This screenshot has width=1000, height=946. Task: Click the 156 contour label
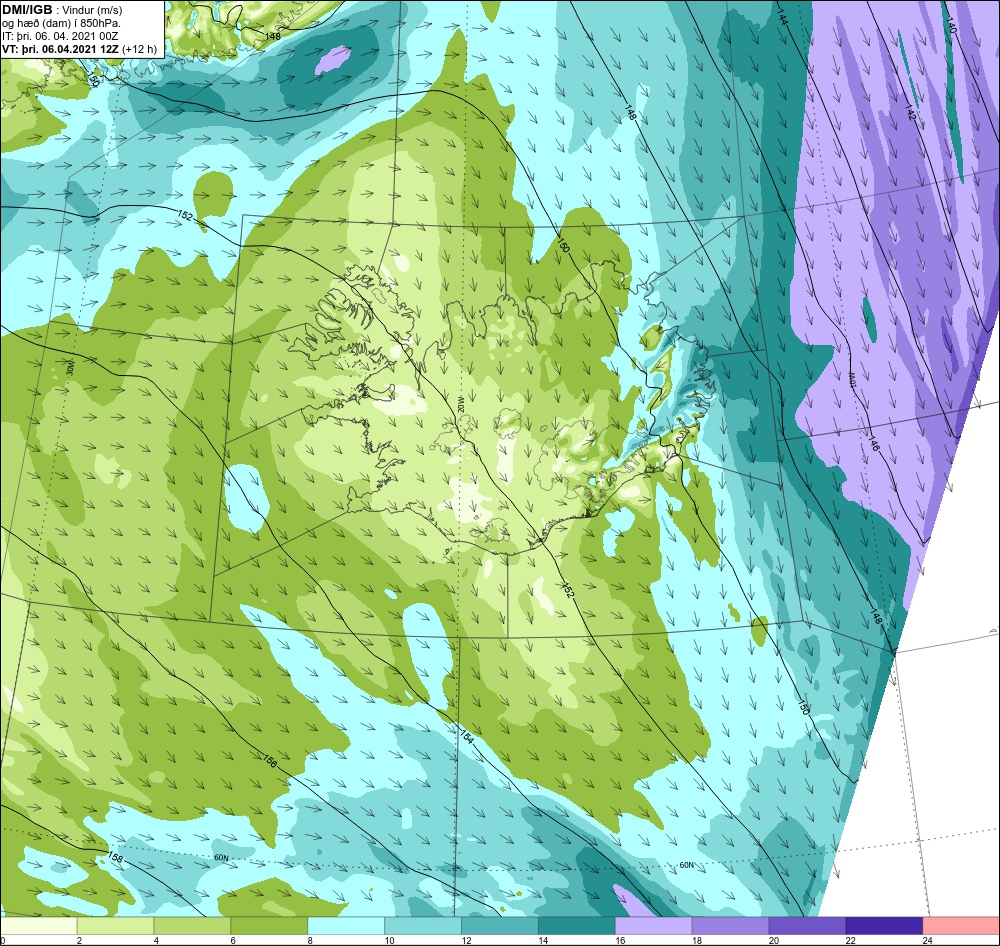pos(270,760)
